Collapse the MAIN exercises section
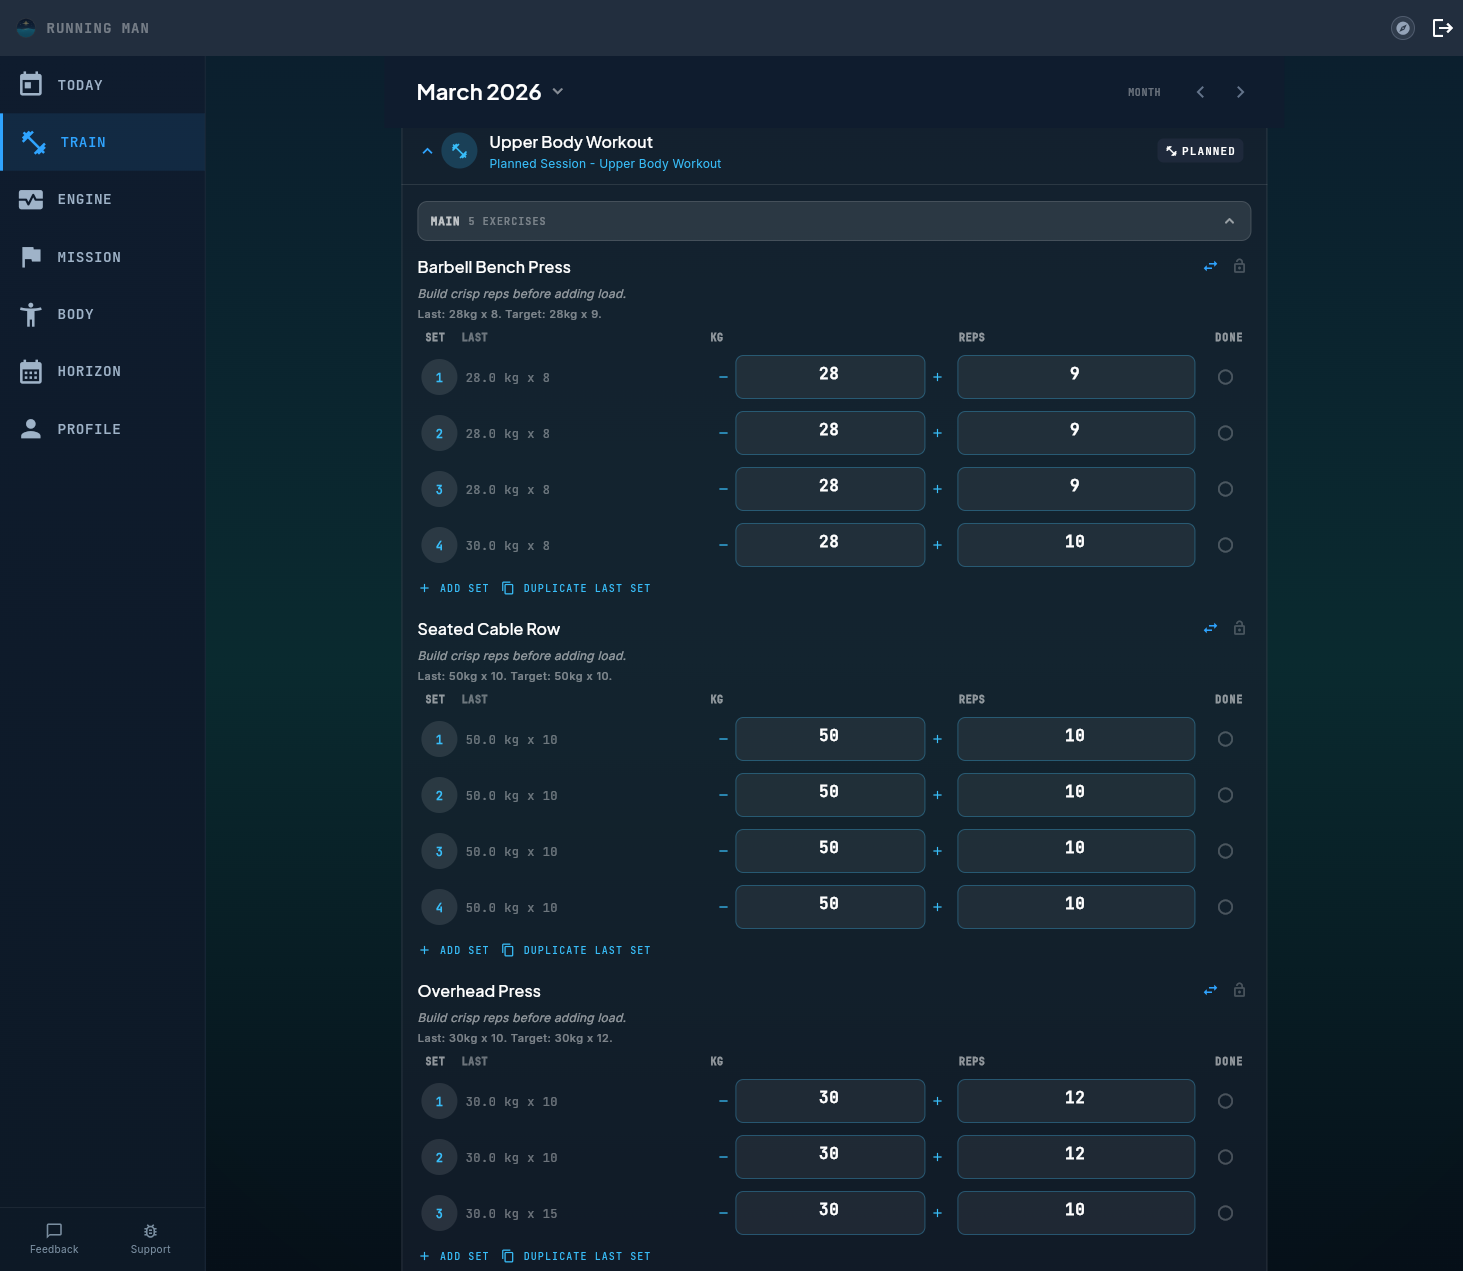 [x=1229, y=220]
